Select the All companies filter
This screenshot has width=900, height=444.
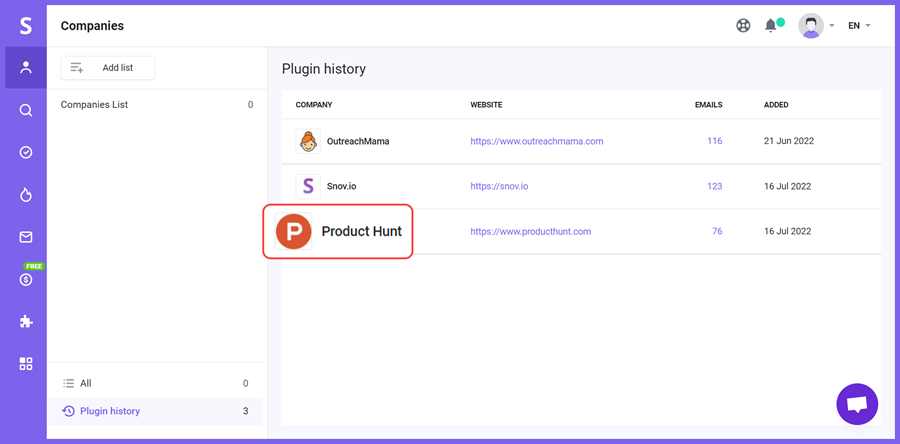click(x=155, y=383)
